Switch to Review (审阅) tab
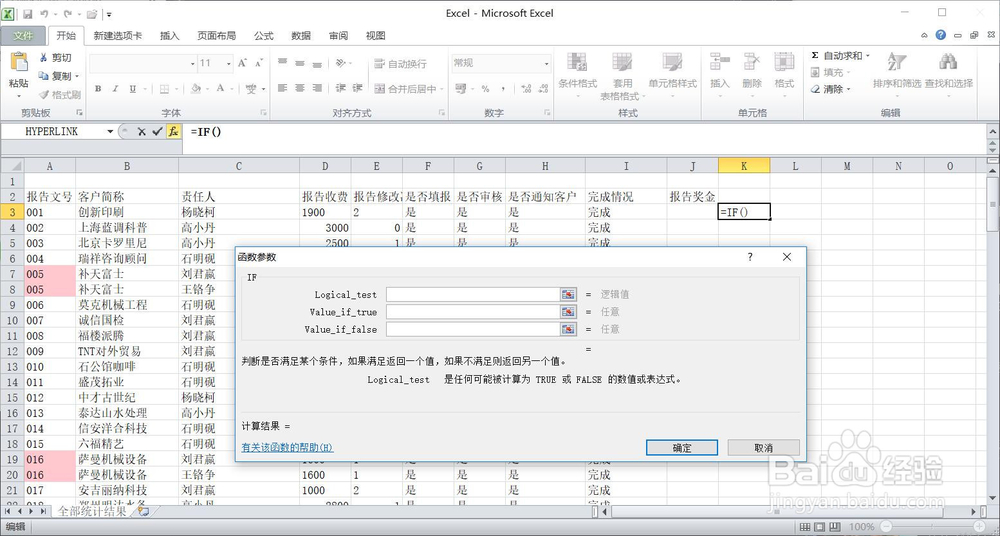 (x=339, y=36)
